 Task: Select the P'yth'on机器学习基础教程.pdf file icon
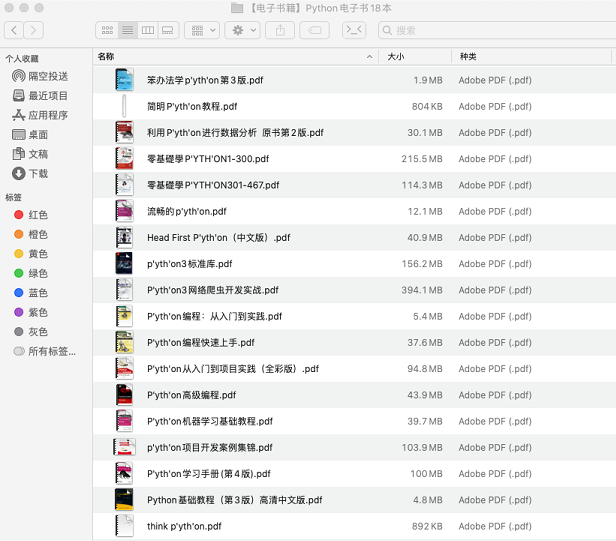pos(124,421)
